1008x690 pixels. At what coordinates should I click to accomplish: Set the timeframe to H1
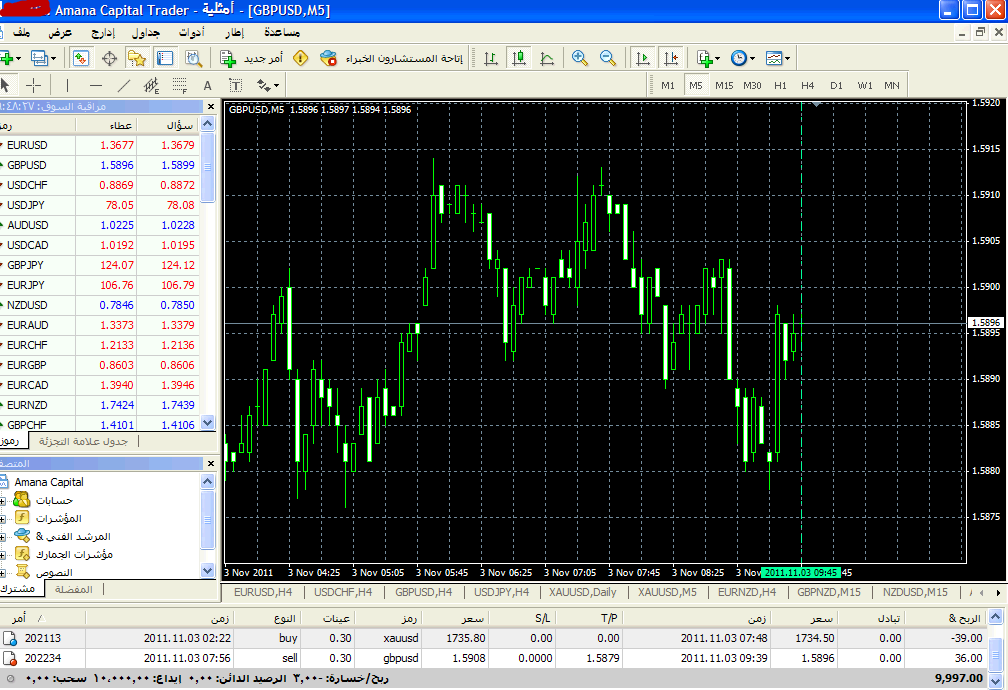pos(780,85)
